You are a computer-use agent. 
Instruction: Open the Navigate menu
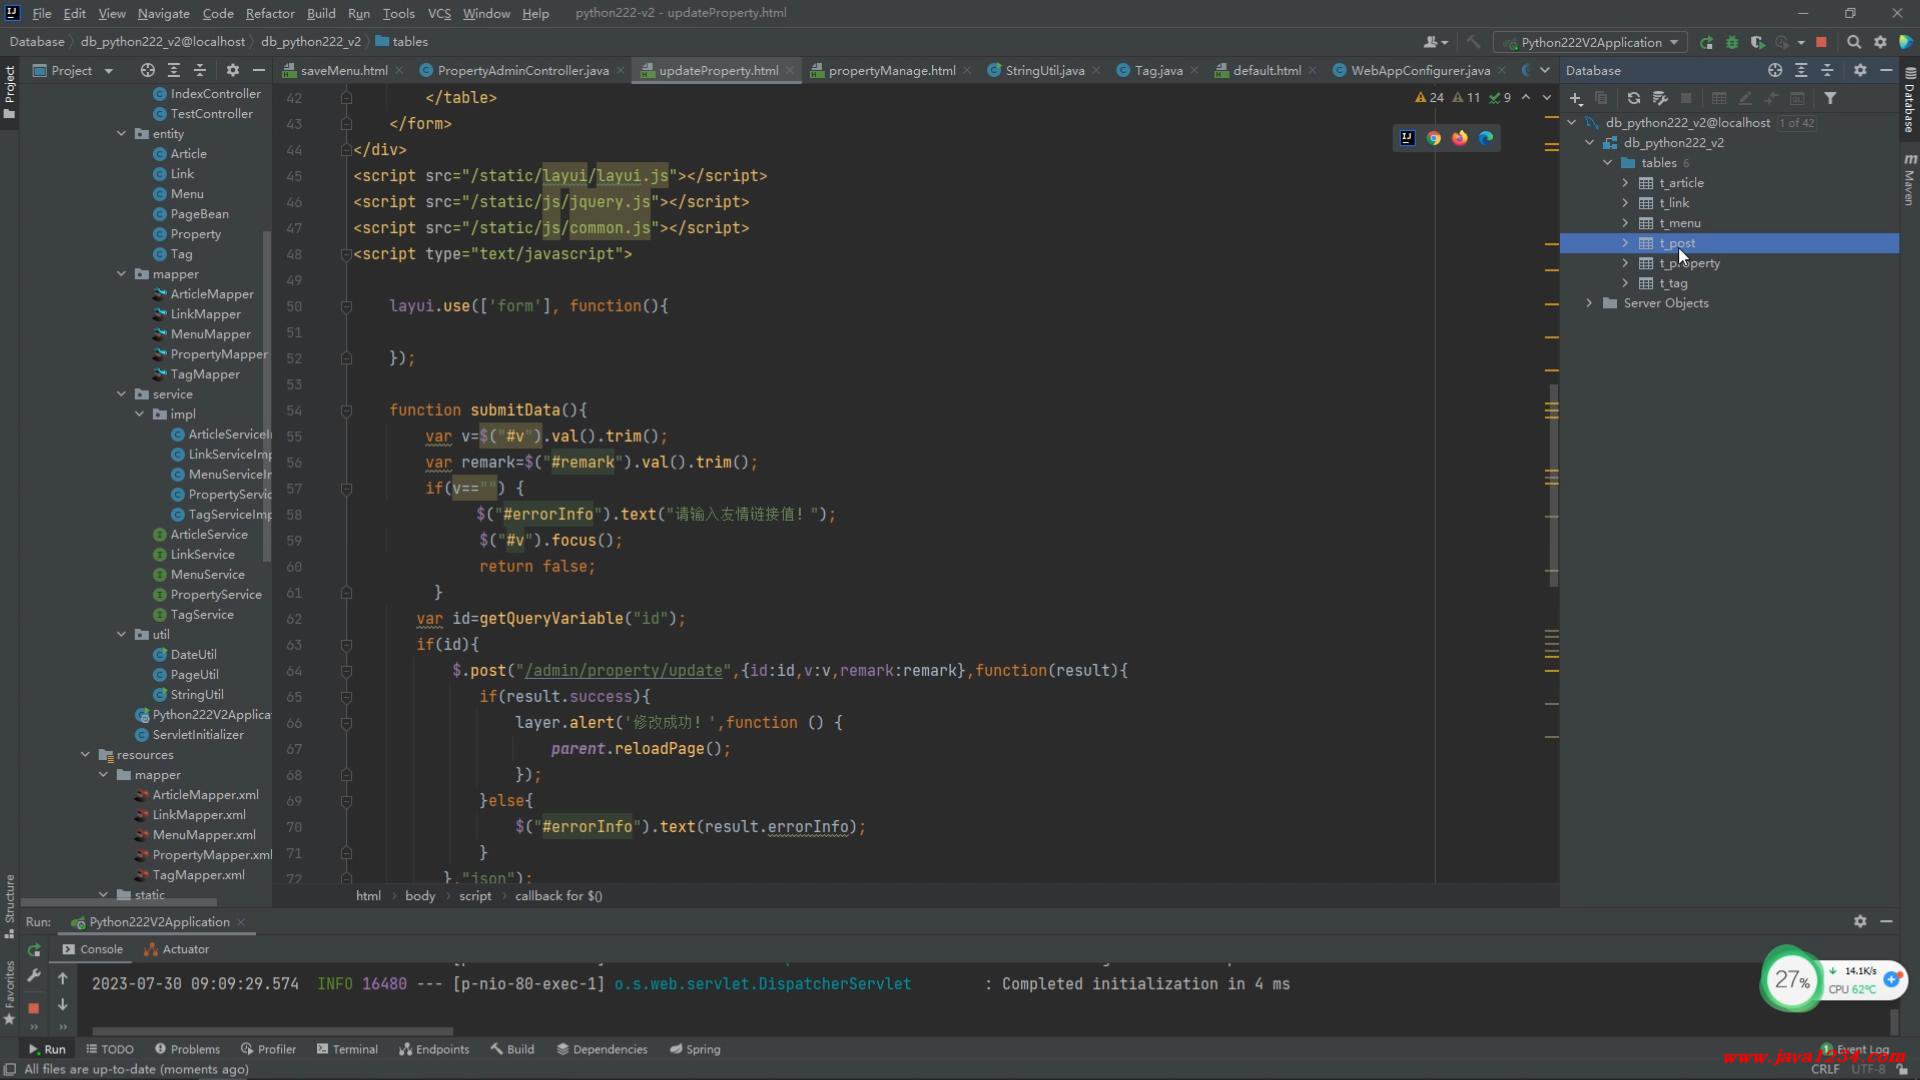pyautogui.click(x=163, y=13)
